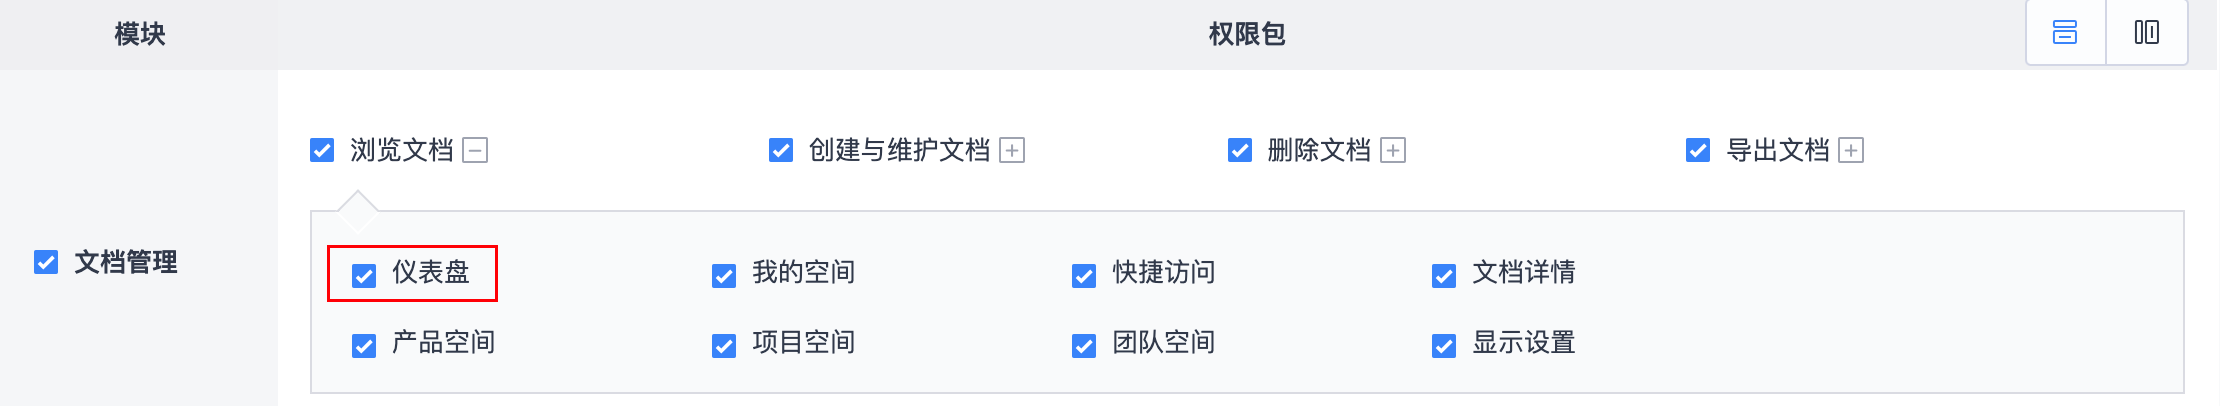This screenshot has height=406, width=2220.
Task: Expand the 导出文档 permission group
Action: point(1851,151)
